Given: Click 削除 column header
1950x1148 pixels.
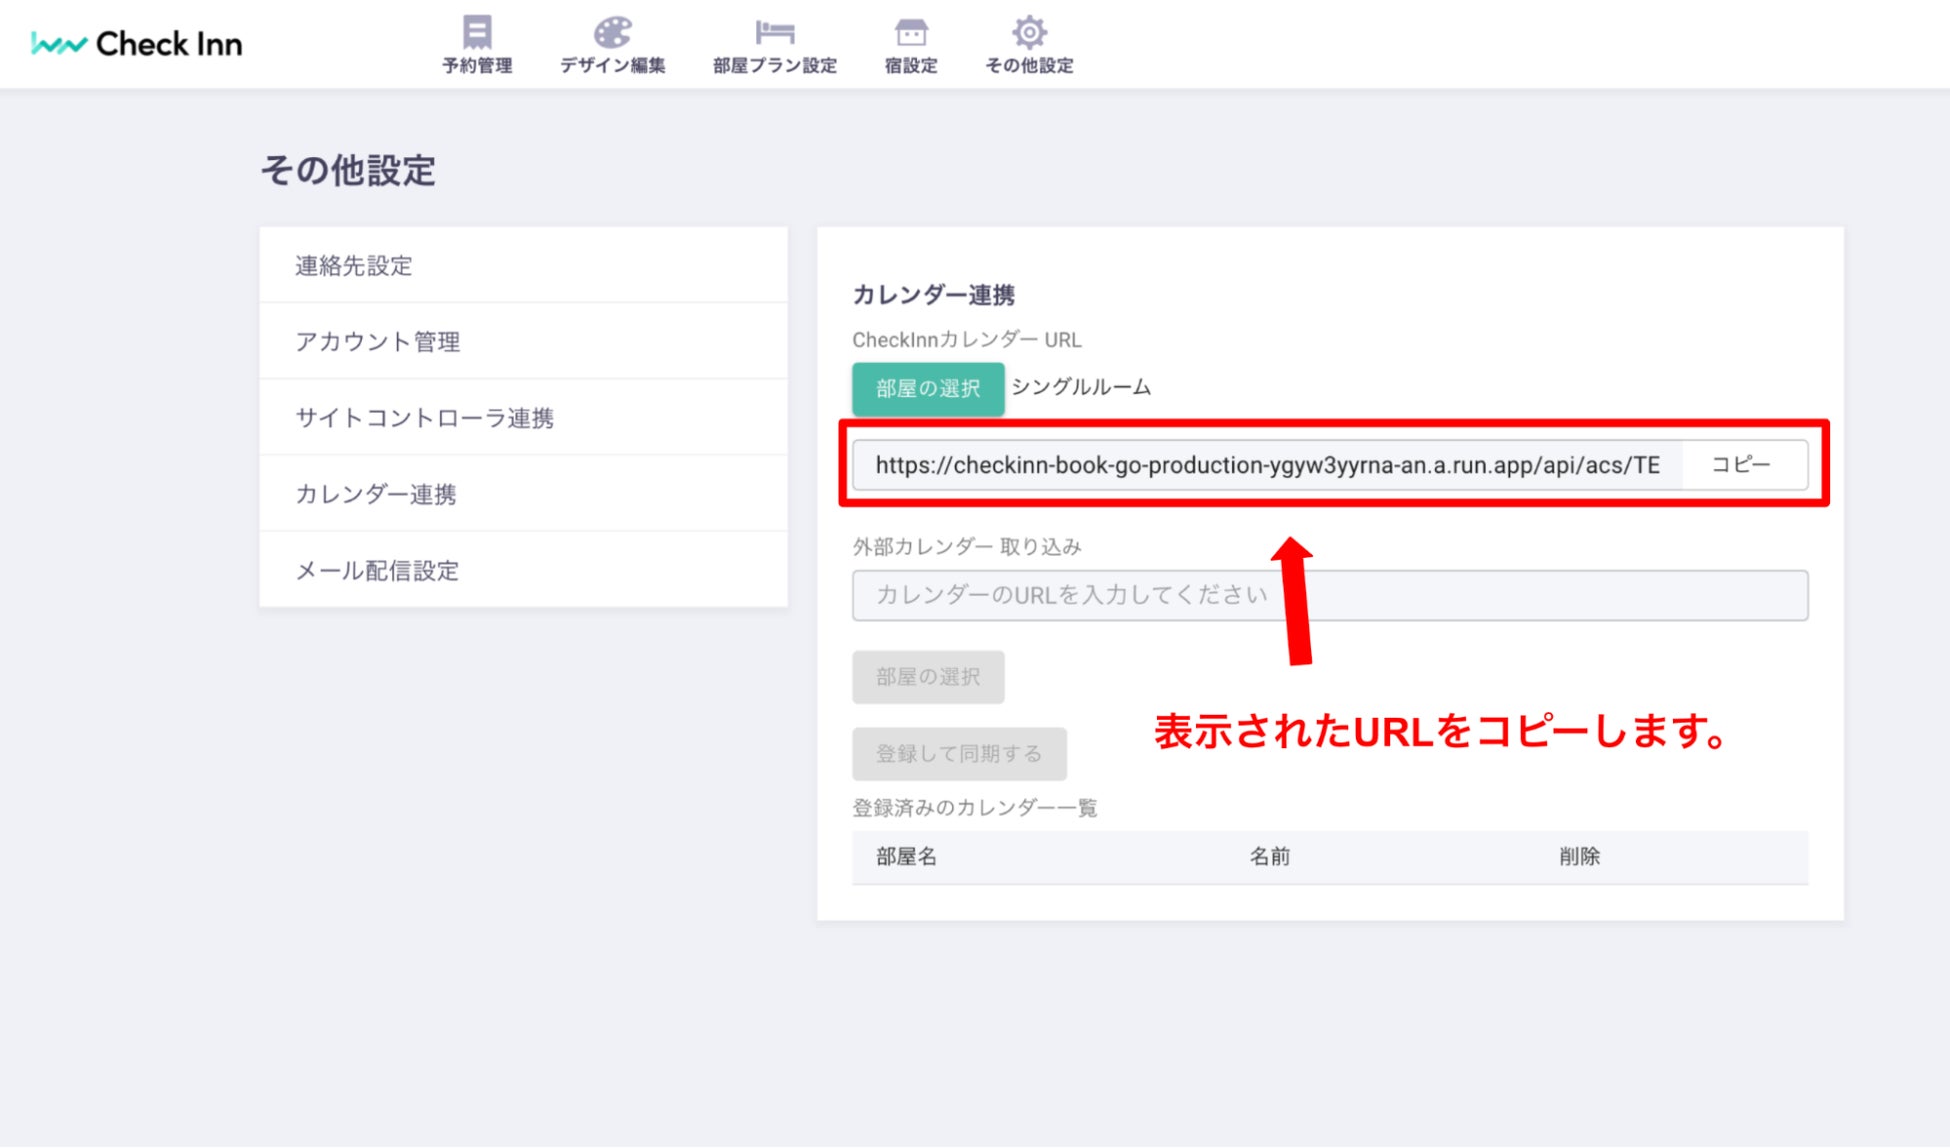Looking at the screenshot, I should pos(1579,857).
